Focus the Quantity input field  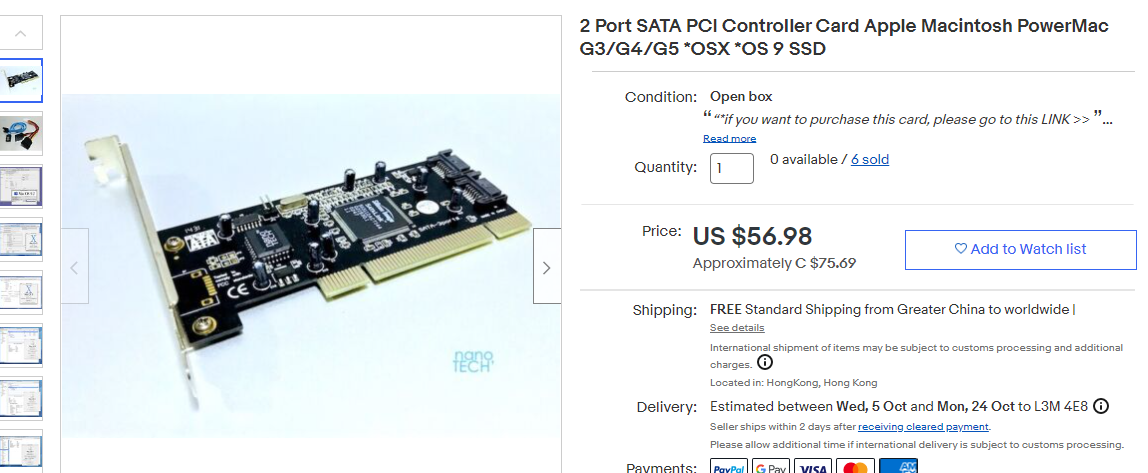731,168
